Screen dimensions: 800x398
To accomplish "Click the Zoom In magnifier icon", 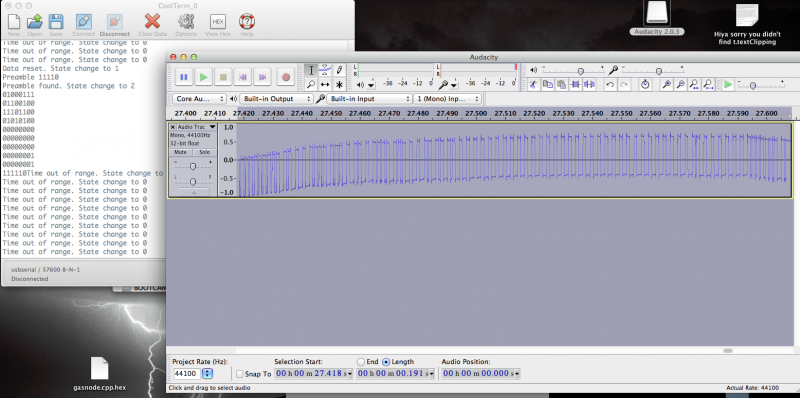I will pyautogui.click(x=666, y=84).
